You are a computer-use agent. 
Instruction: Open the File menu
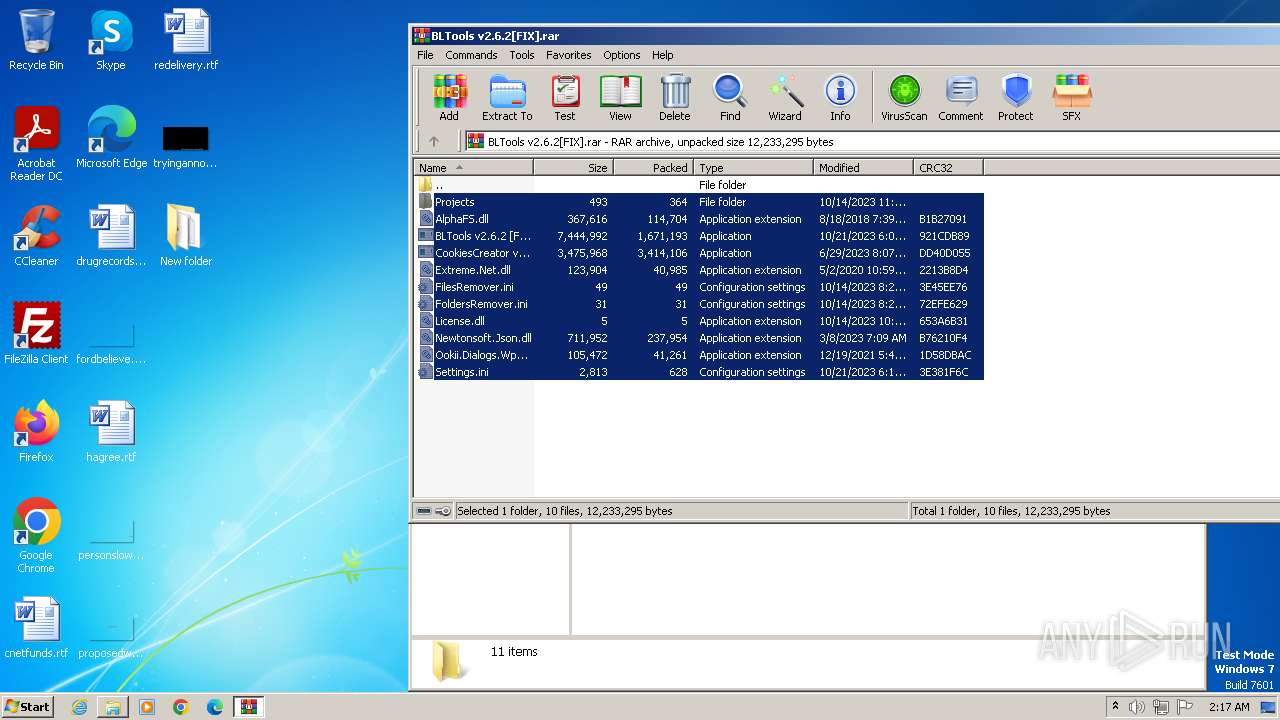click(425, 55)
